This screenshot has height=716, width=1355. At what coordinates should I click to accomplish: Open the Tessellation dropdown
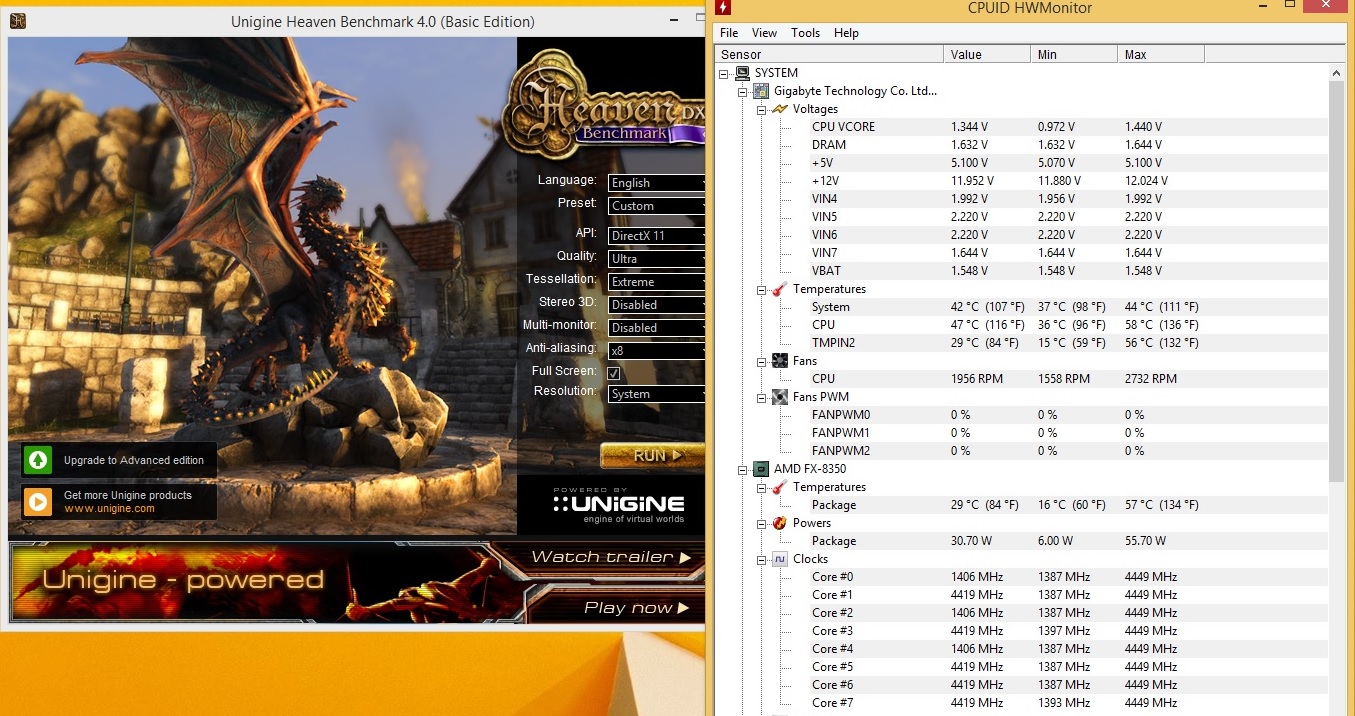coord(656,282)
